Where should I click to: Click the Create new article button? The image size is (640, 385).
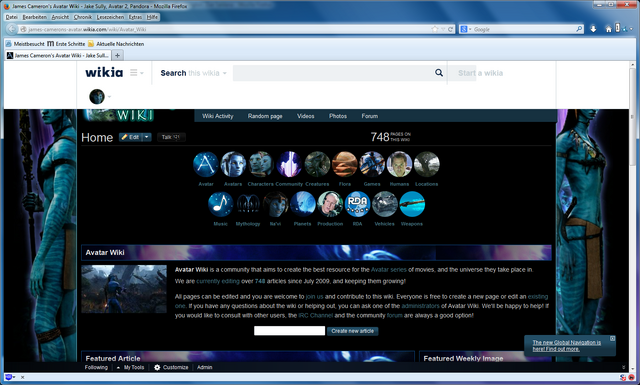tap(353, 331)
